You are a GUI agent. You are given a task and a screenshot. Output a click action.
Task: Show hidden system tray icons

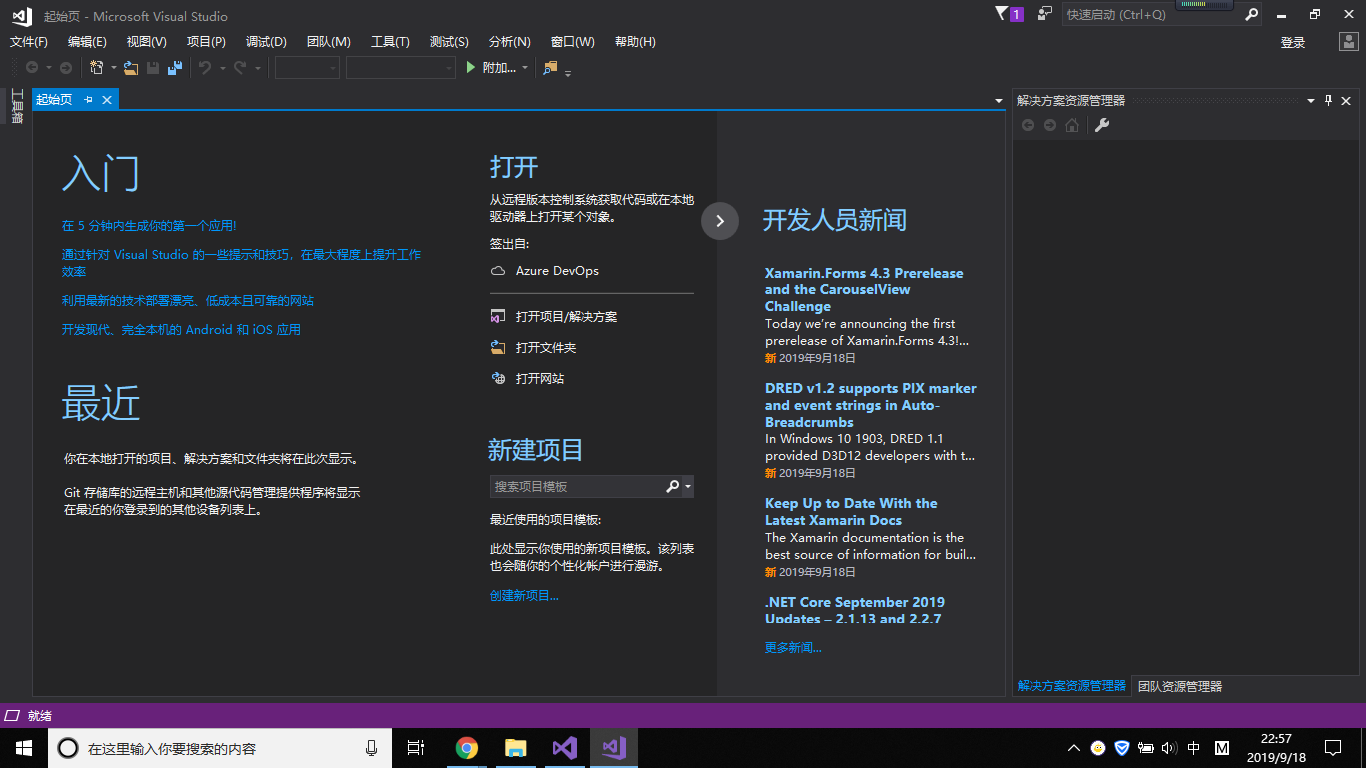(1074, 748)
